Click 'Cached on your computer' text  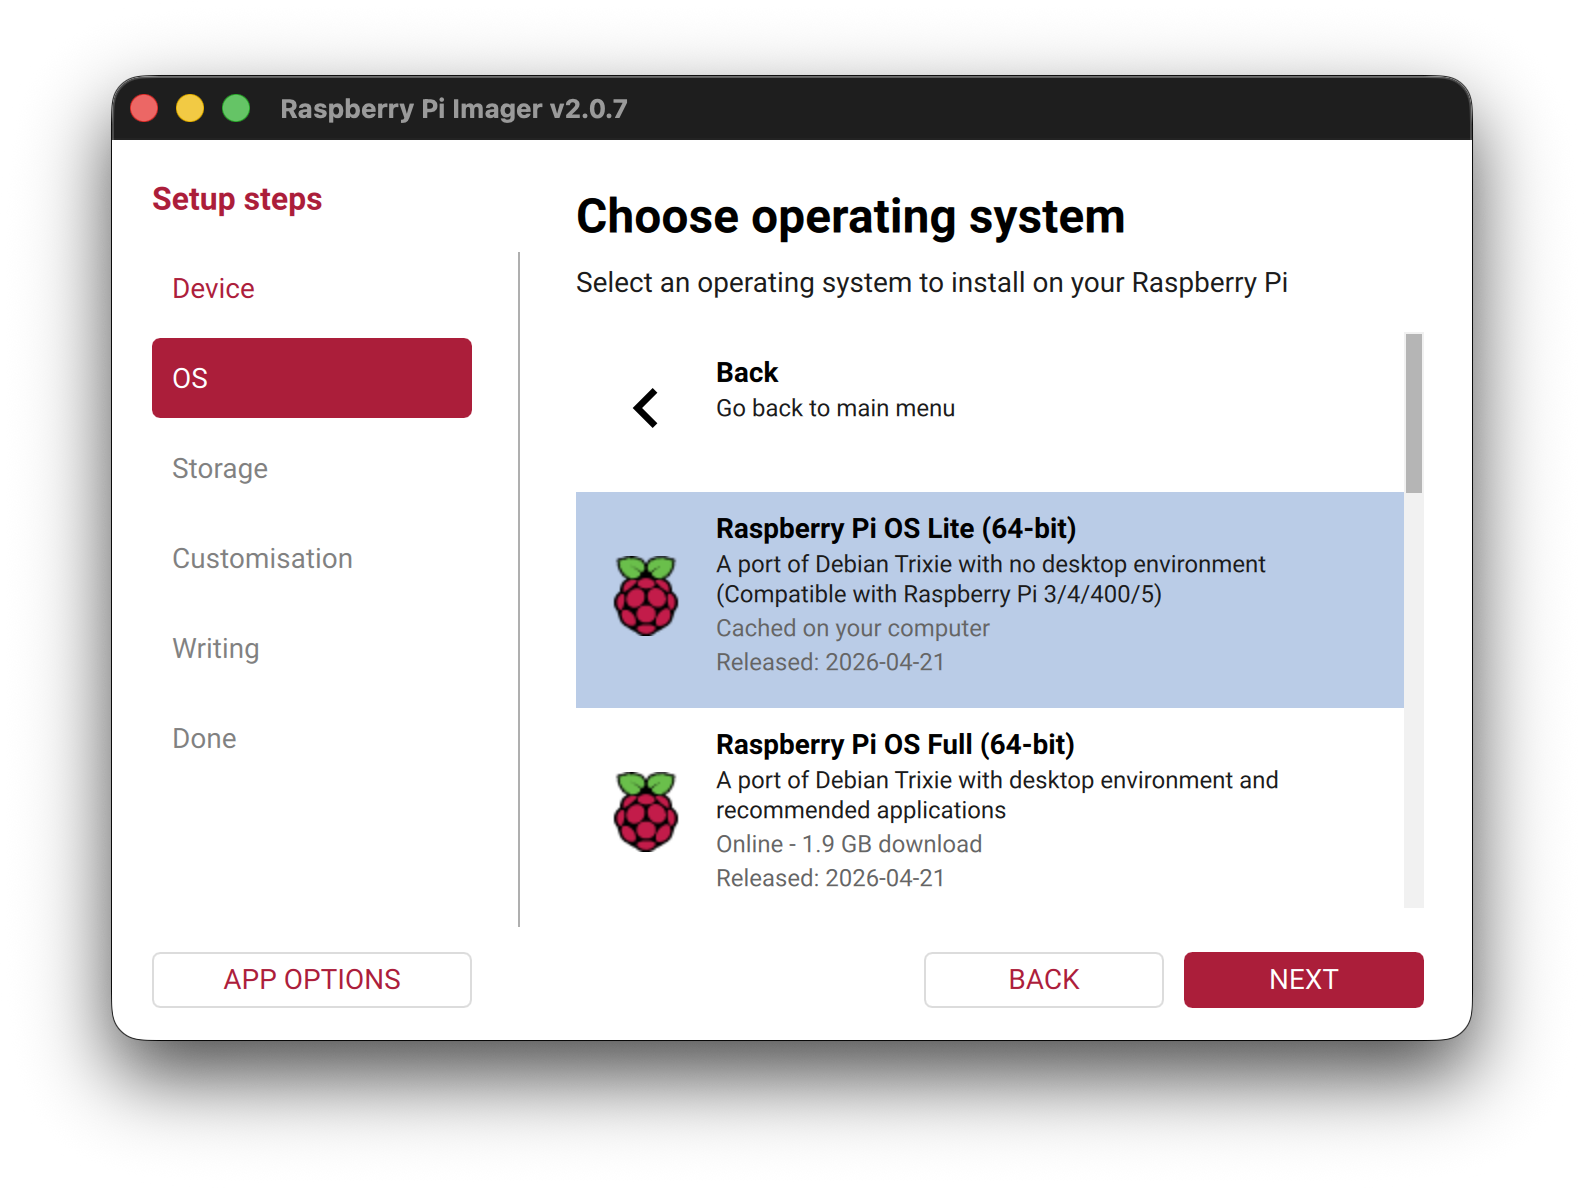pos(853,628)
